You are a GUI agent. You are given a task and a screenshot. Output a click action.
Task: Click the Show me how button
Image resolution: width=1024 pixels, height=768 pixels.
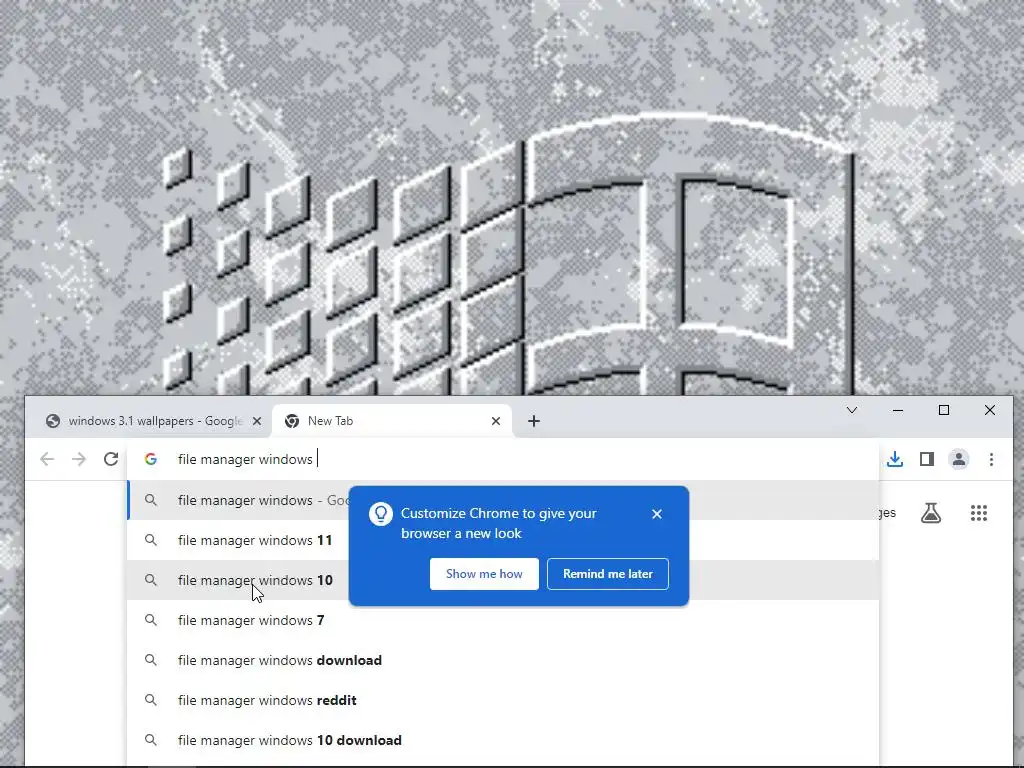pyautogui.click(x=484, y=574)
